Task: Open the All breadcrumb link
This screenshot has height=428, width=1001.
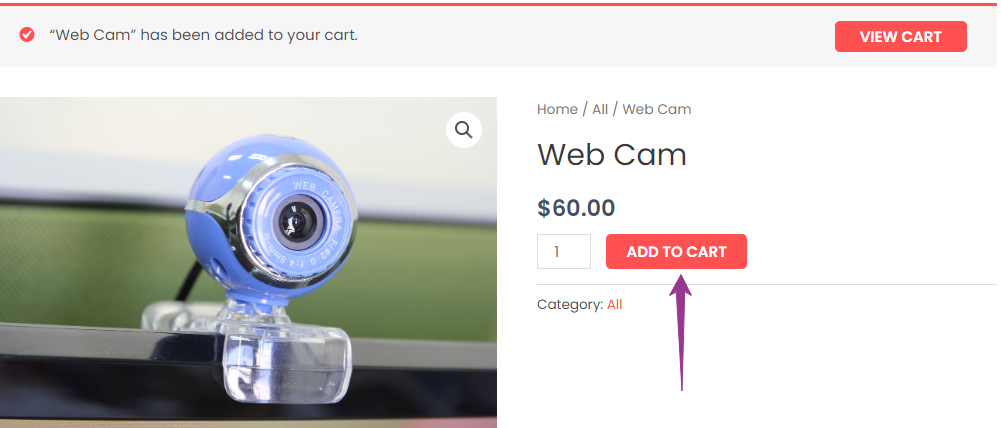Action: point(600,109)
